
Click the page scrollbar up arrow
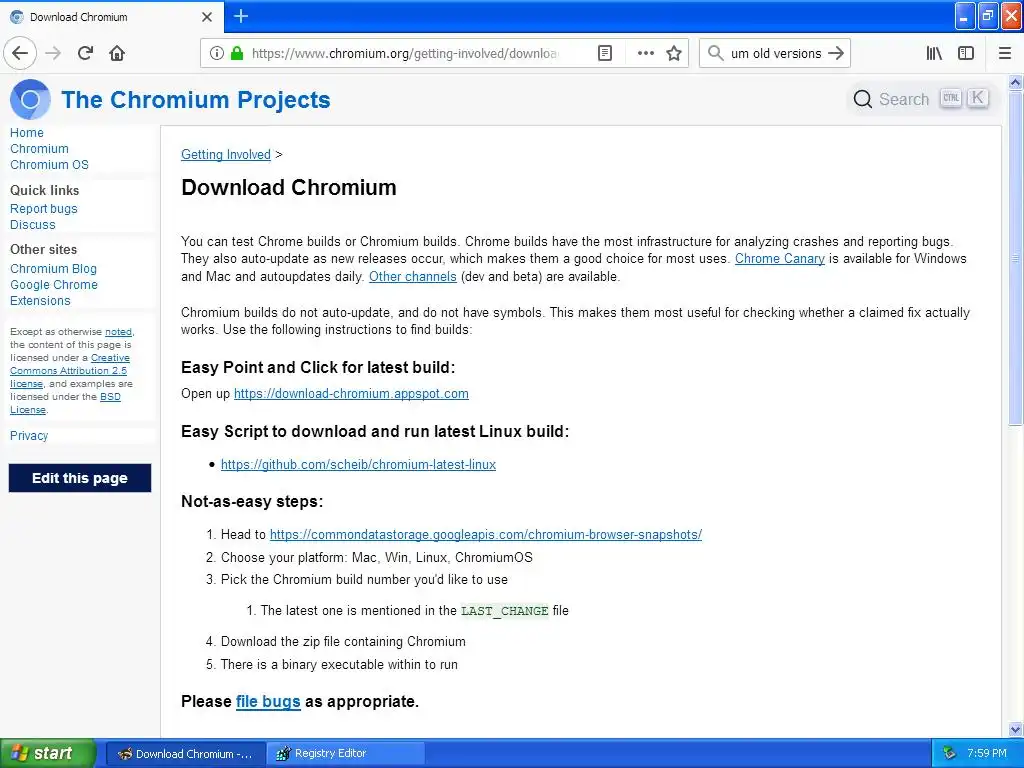click(x=1015, y=83)
